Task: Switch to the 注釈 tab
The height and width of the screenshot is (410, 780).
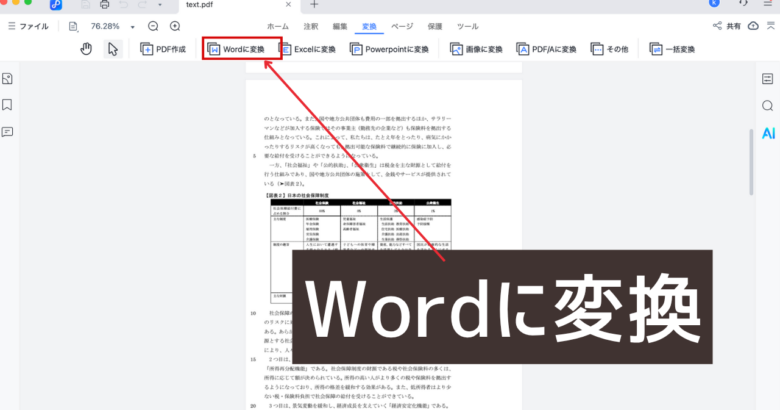Action: click(310, 26)
